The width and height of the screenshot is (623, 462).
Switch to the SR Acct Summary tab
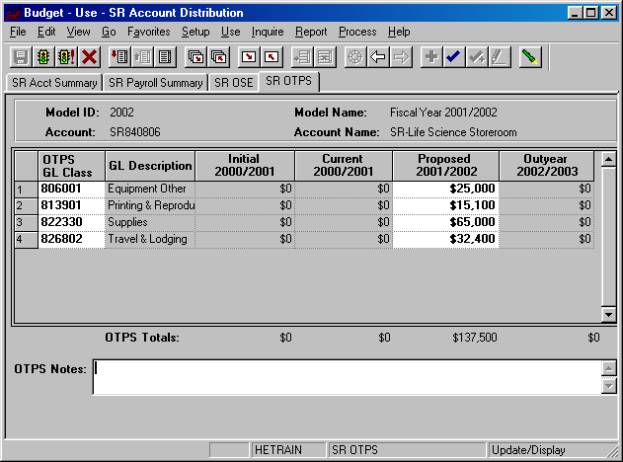[55, 83]
